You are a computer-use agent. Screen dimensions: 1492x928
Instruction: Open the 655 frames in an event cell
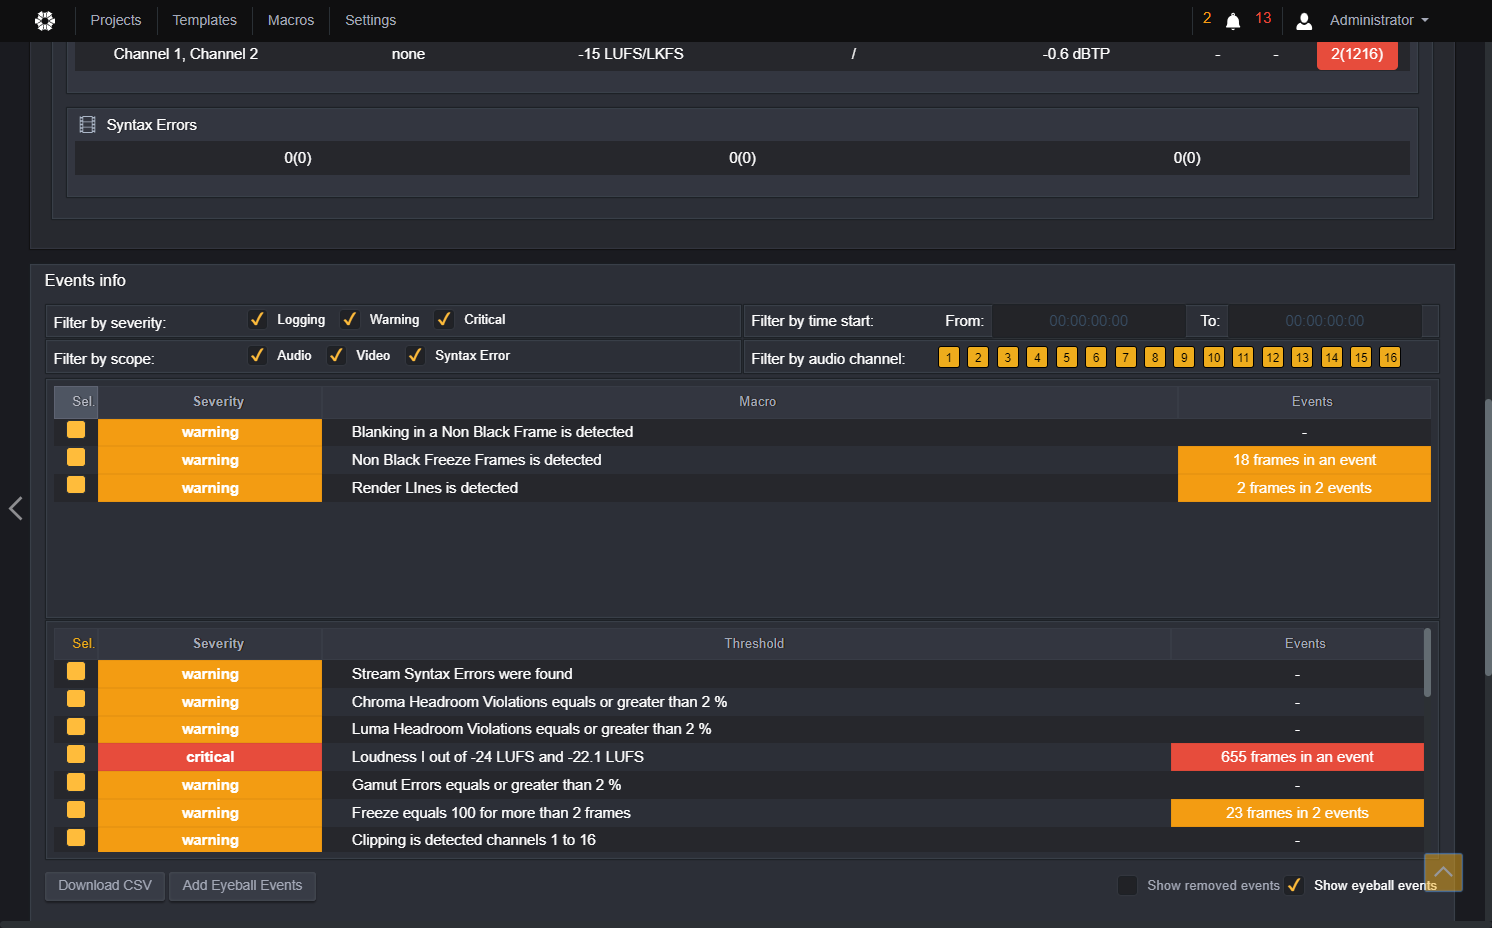click(x=1297, y=757)
